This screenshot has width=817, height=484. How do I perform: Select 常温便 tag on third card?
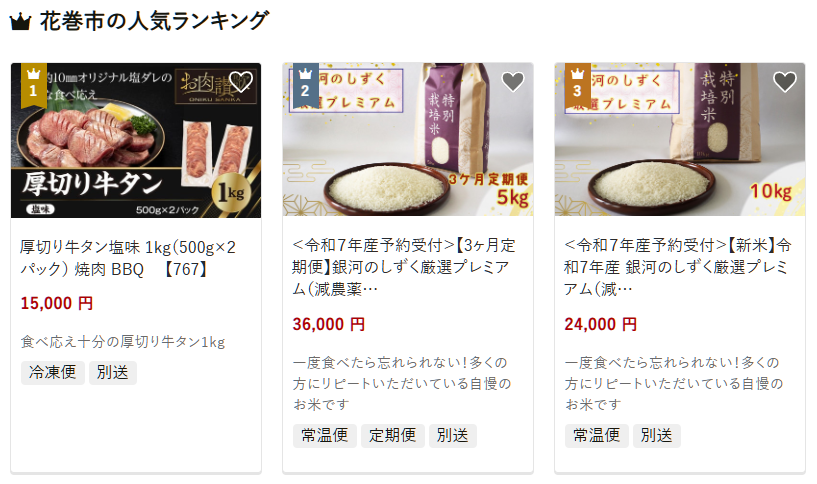(597, 436)
